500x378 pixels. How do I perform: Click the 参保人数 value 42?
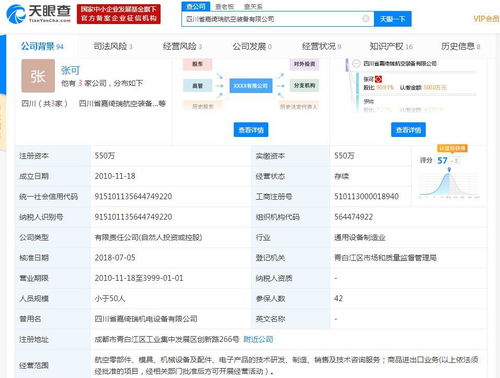338,298
